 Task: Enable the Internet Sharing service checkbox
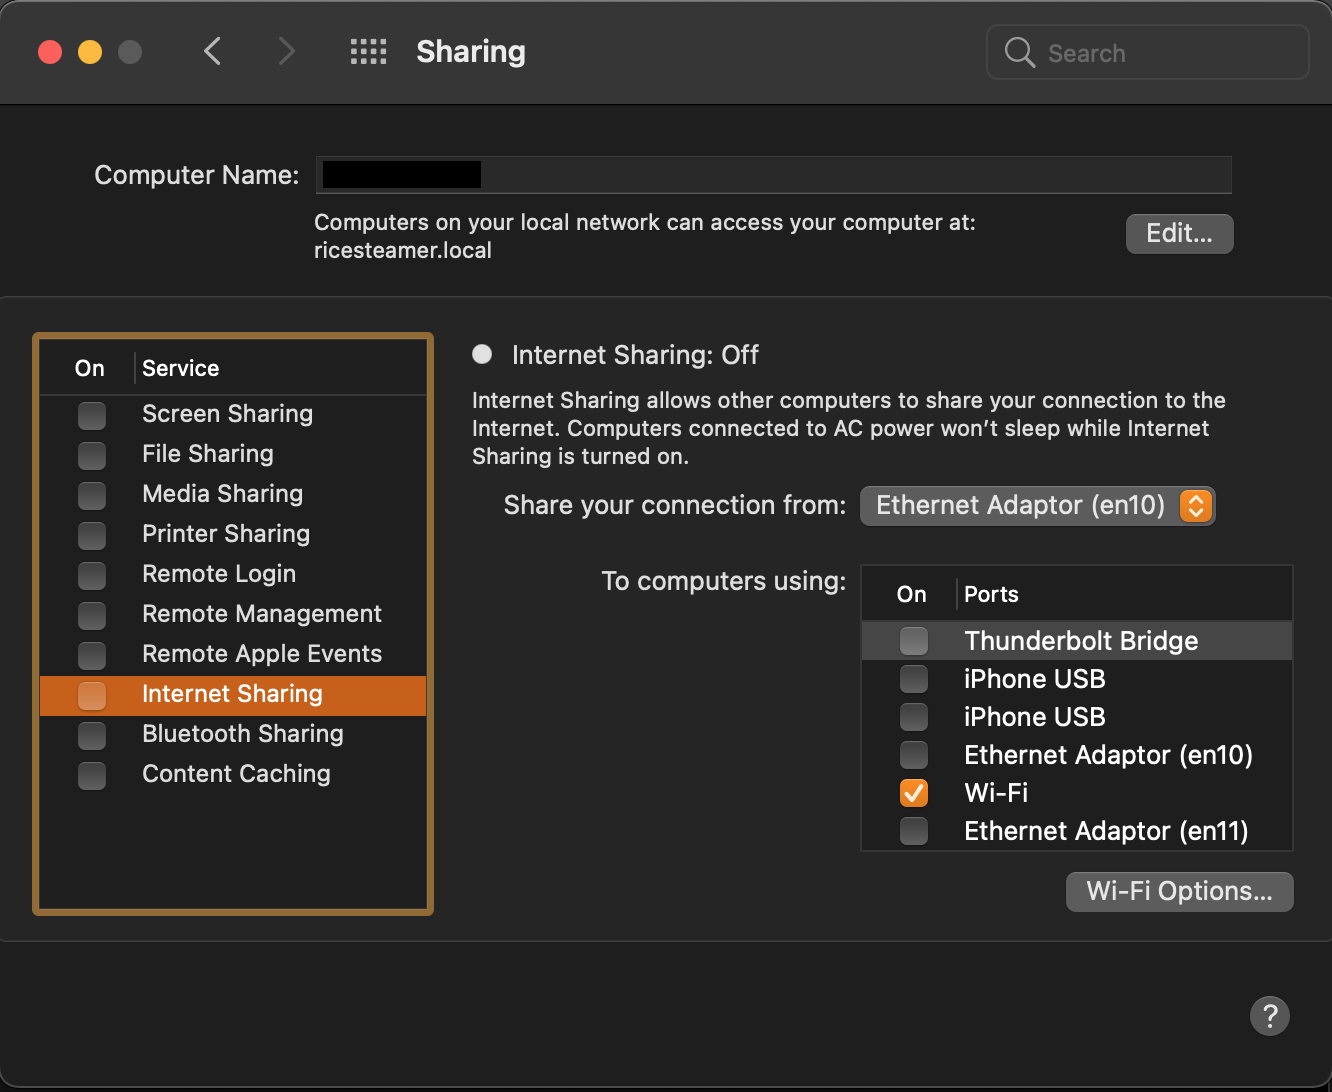pos(92,695)
